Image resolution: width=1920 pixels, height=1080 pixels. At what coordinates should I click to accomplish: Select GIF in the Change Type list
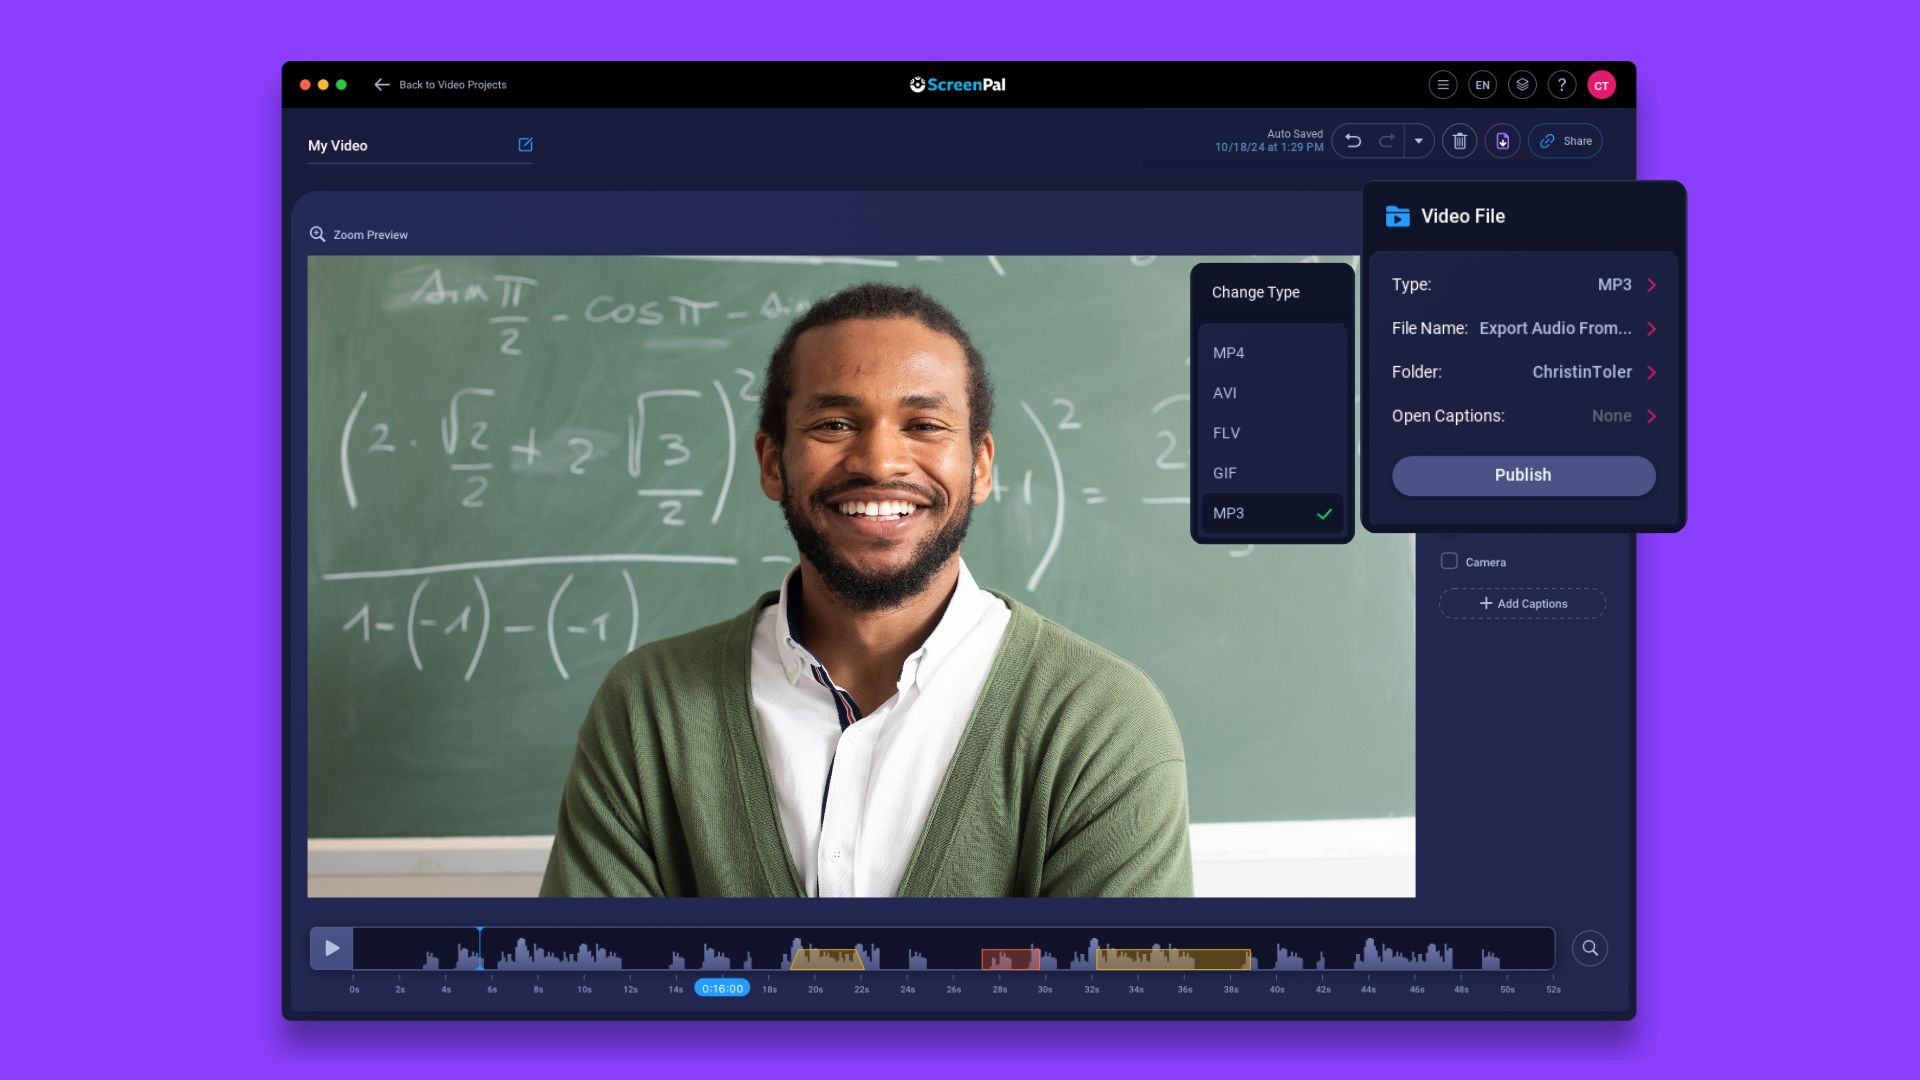(x=1224, y=473)
